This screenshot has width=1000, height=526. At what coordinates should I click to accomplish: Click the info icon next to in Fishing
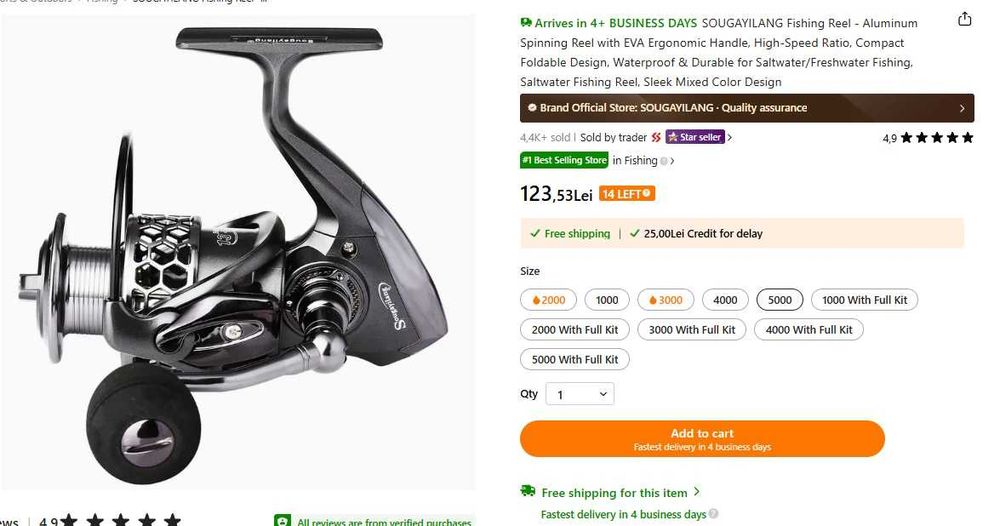pyautogui.click(x=663, y=161)
